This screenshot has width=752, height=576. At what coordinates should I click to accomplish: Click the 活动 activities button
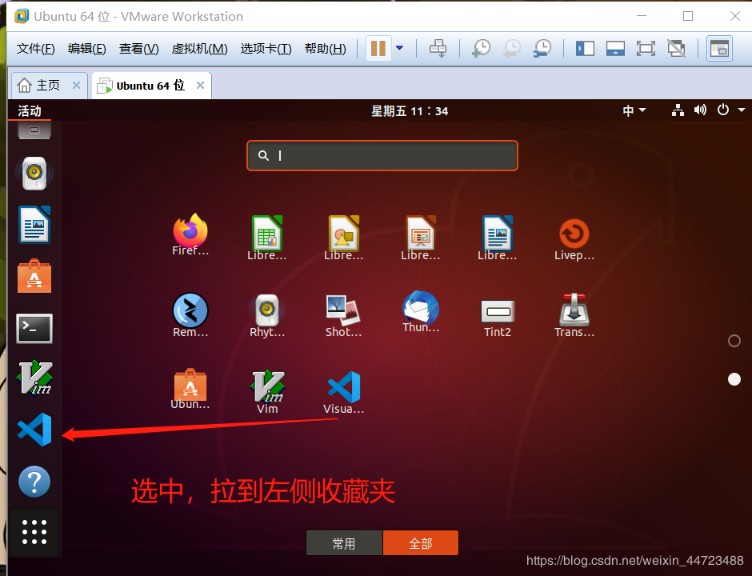tap(29, 111)
